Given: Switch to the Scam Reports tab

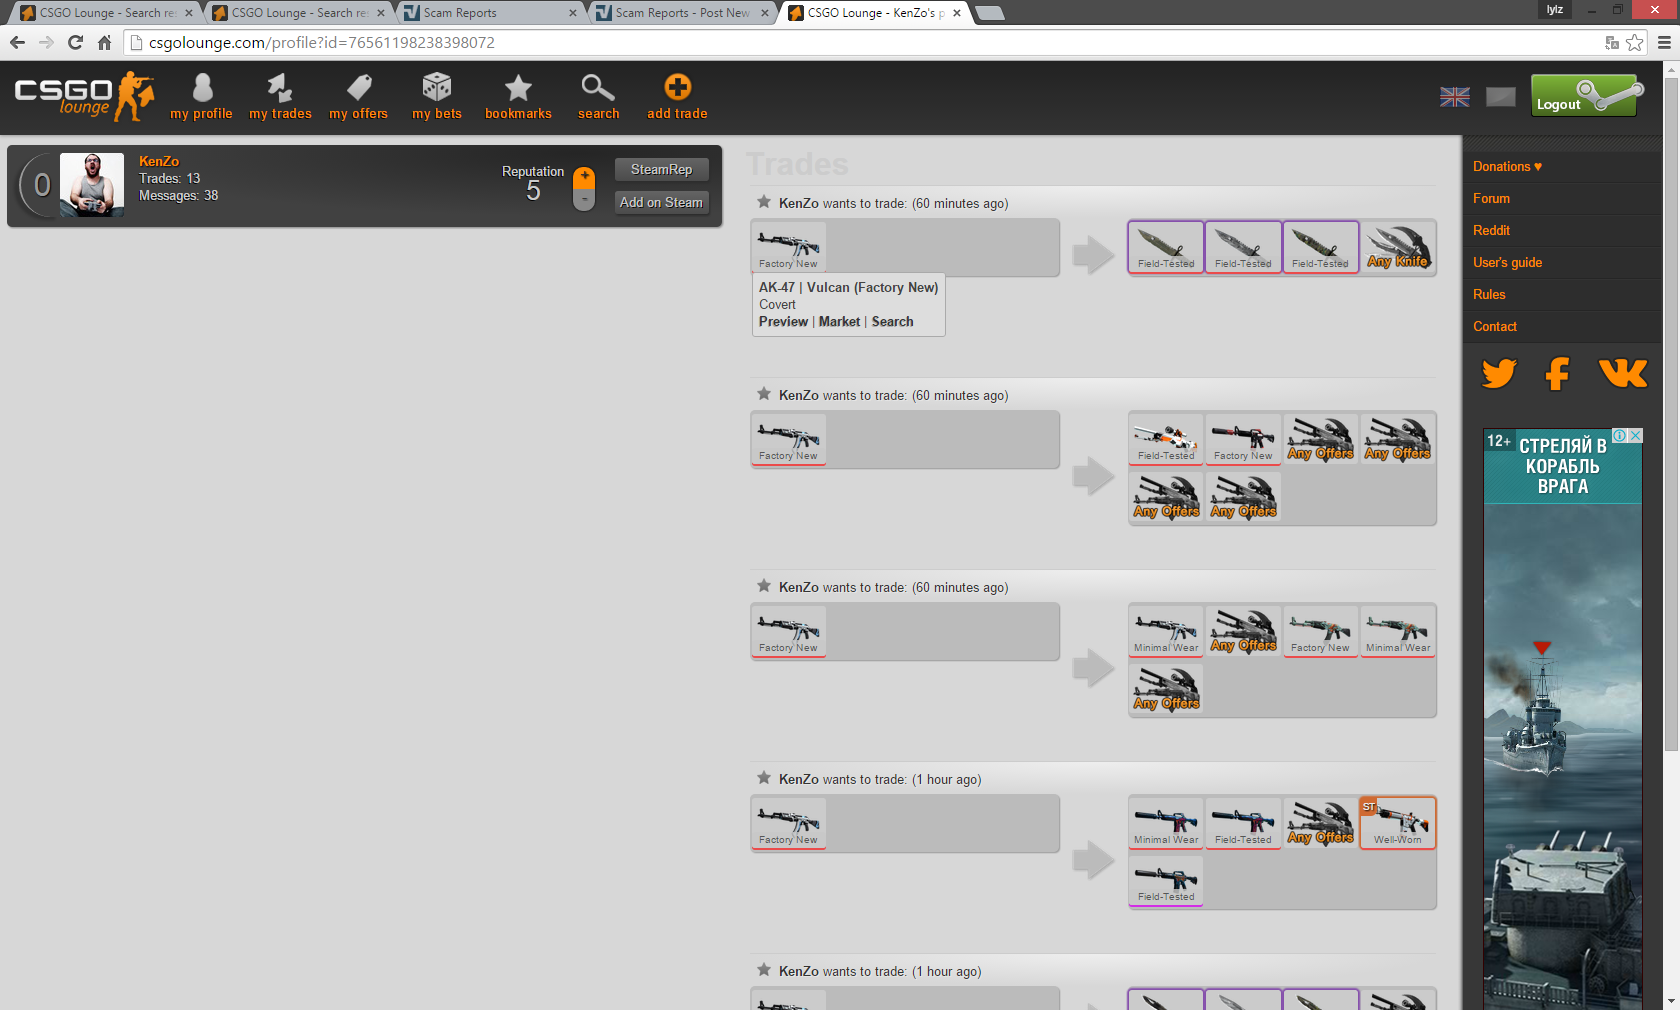Looking at the screenshot, I should [486, 13].
